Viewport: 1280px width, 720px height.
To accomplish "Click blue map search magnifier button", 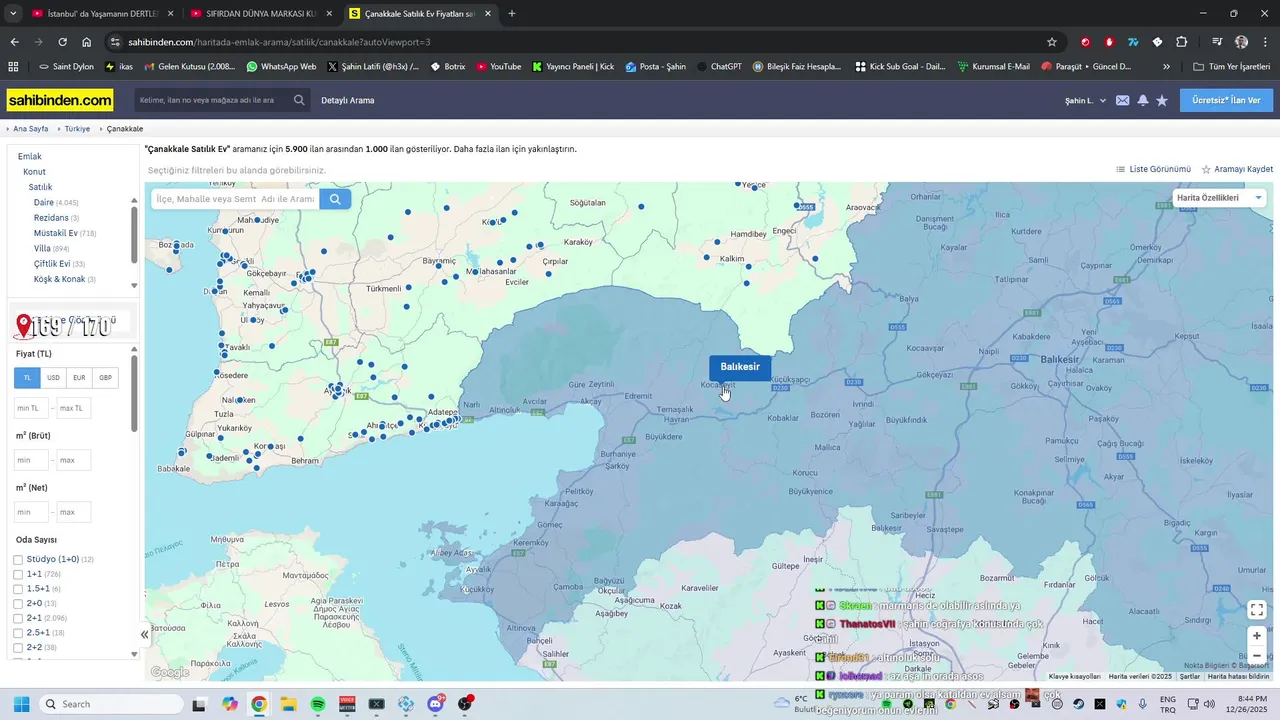I will tap(335, 199).
